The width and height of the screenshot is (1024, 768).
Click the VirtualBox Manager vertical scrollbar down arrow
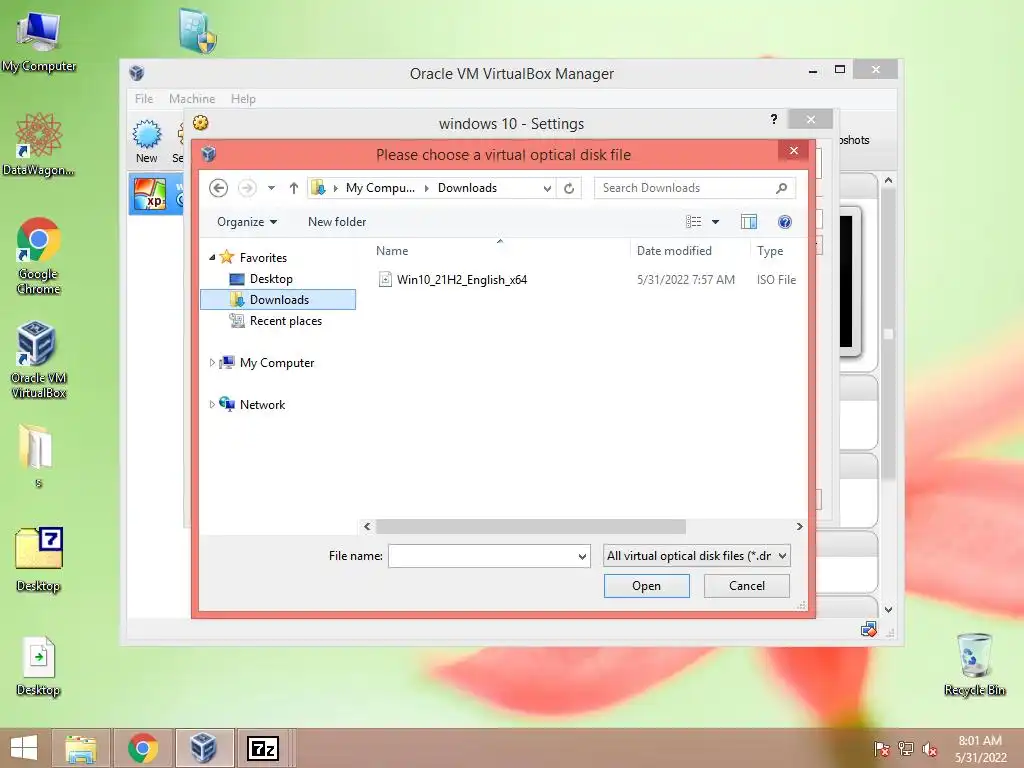pyautogui.click(x=888, y=609)
